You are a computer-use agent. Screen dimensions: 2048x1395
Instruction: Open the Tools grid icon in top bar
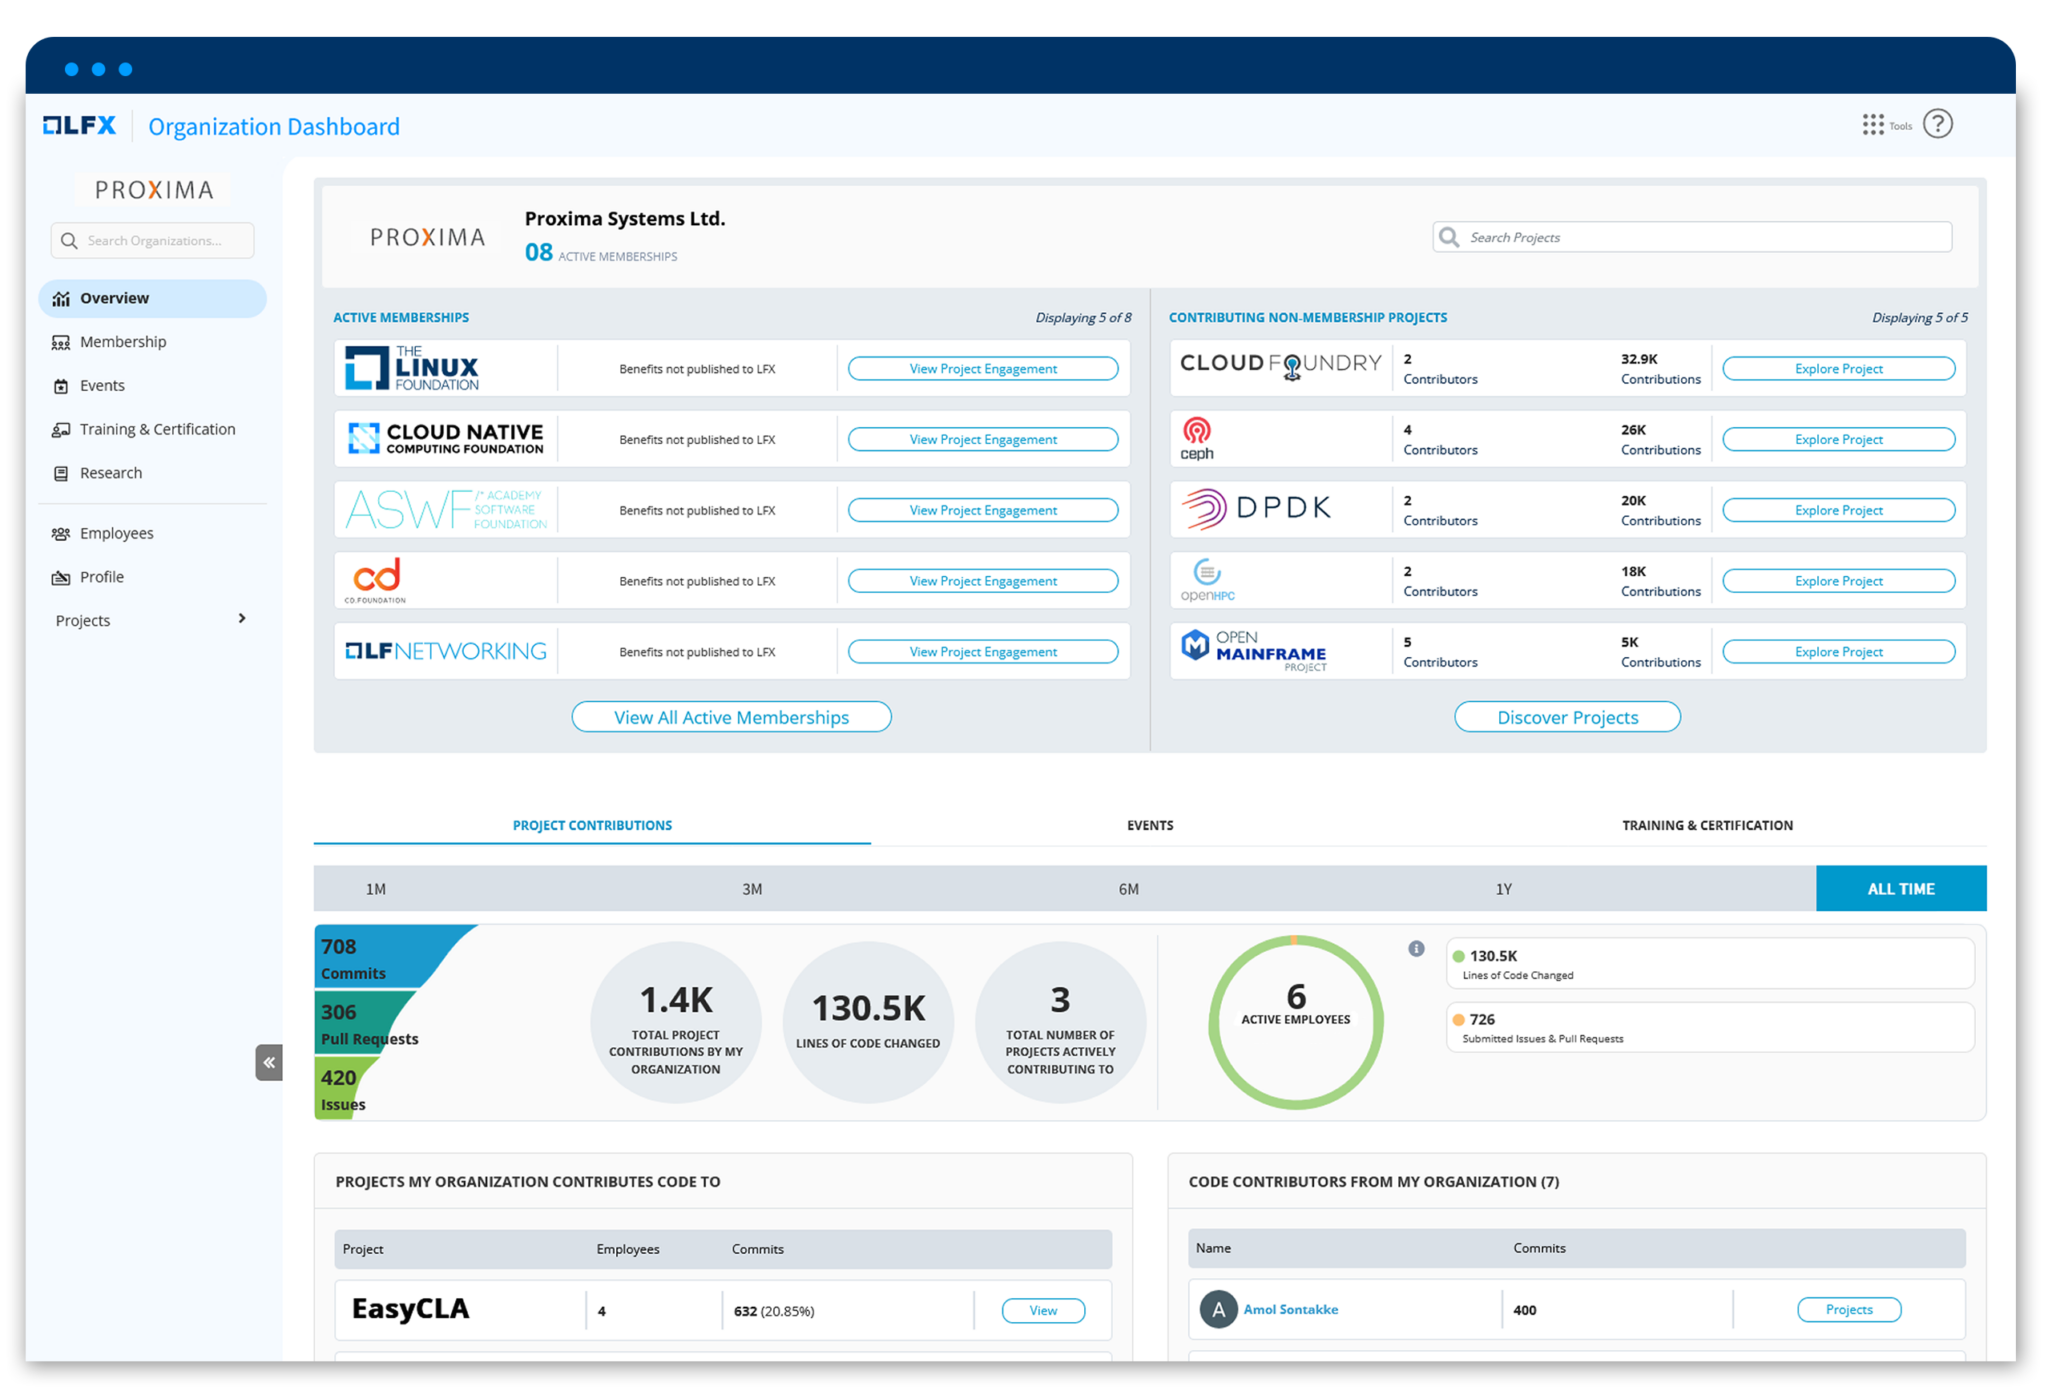[x=1874, y=124]
